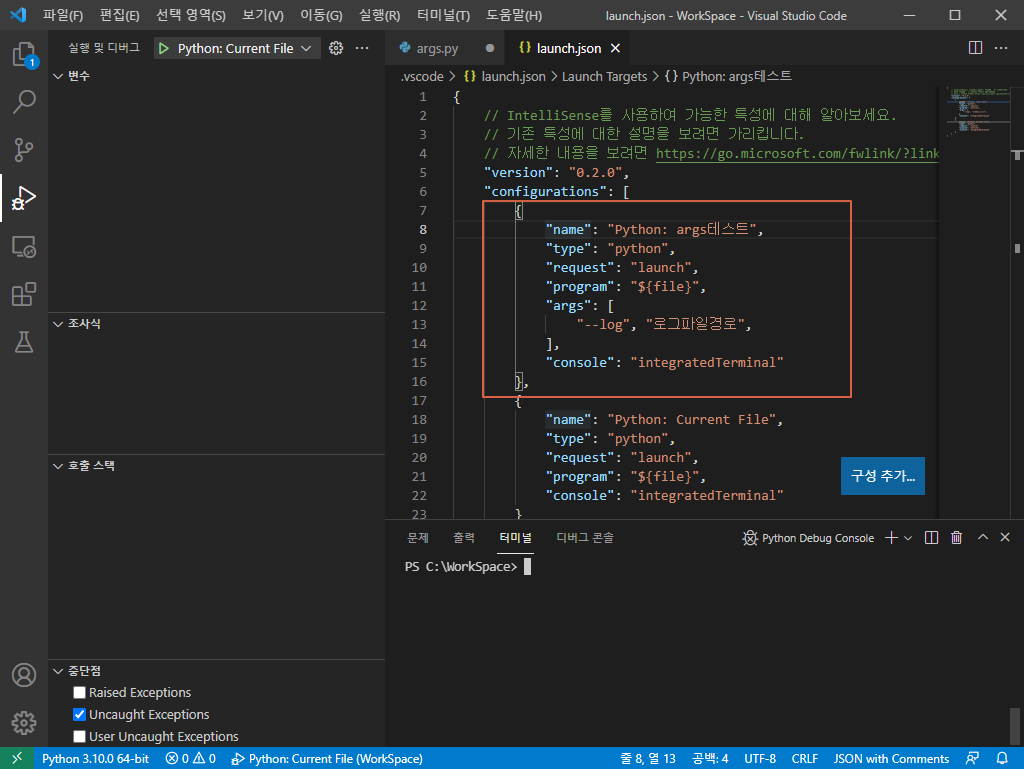Change the UTF-8 encoding setting

click(x=760, y=759)
